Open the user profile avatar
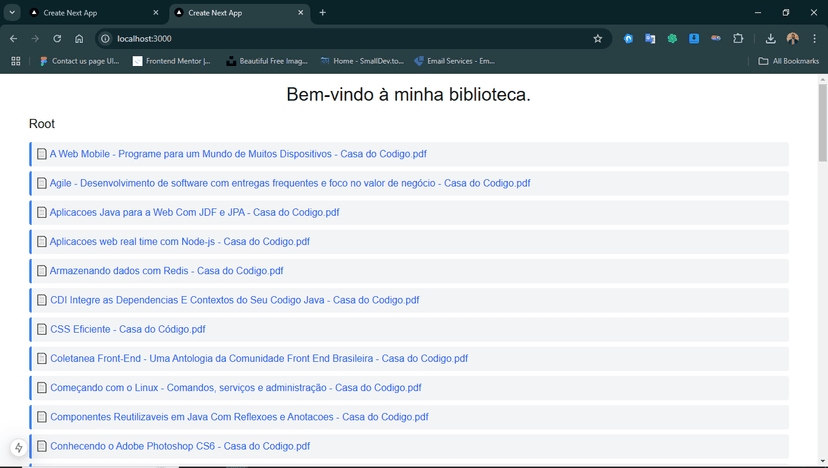The image size is (828, 468). (x=793, y=39)
